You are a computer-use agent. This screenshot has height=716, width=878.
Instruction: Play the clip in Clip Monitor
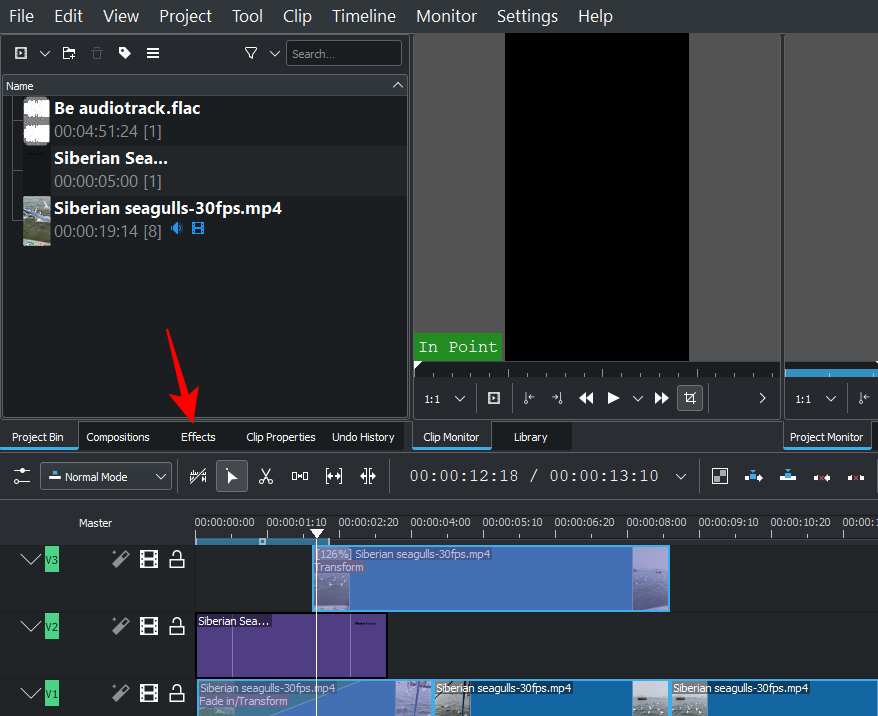614,398
